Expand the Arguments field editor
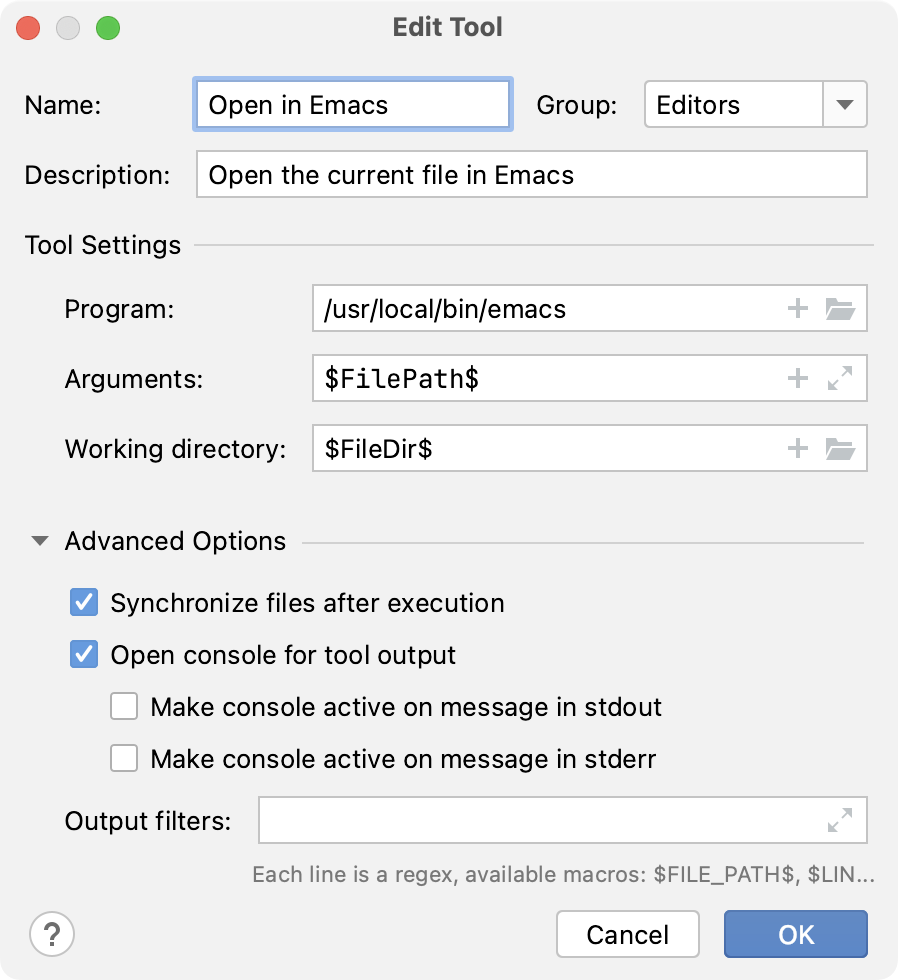Viewport: 898px width, 980px height. coord(841,378)
